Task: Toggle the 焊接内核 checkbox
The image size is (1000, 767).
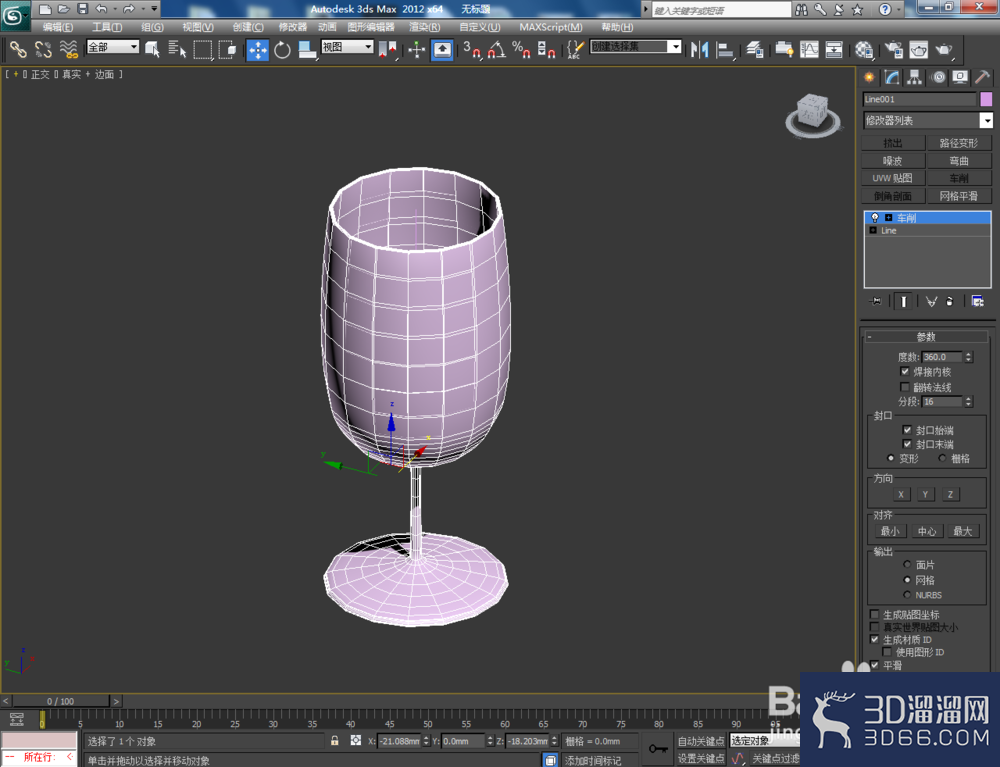Action: pyautogui.click(x=904, y=371)
